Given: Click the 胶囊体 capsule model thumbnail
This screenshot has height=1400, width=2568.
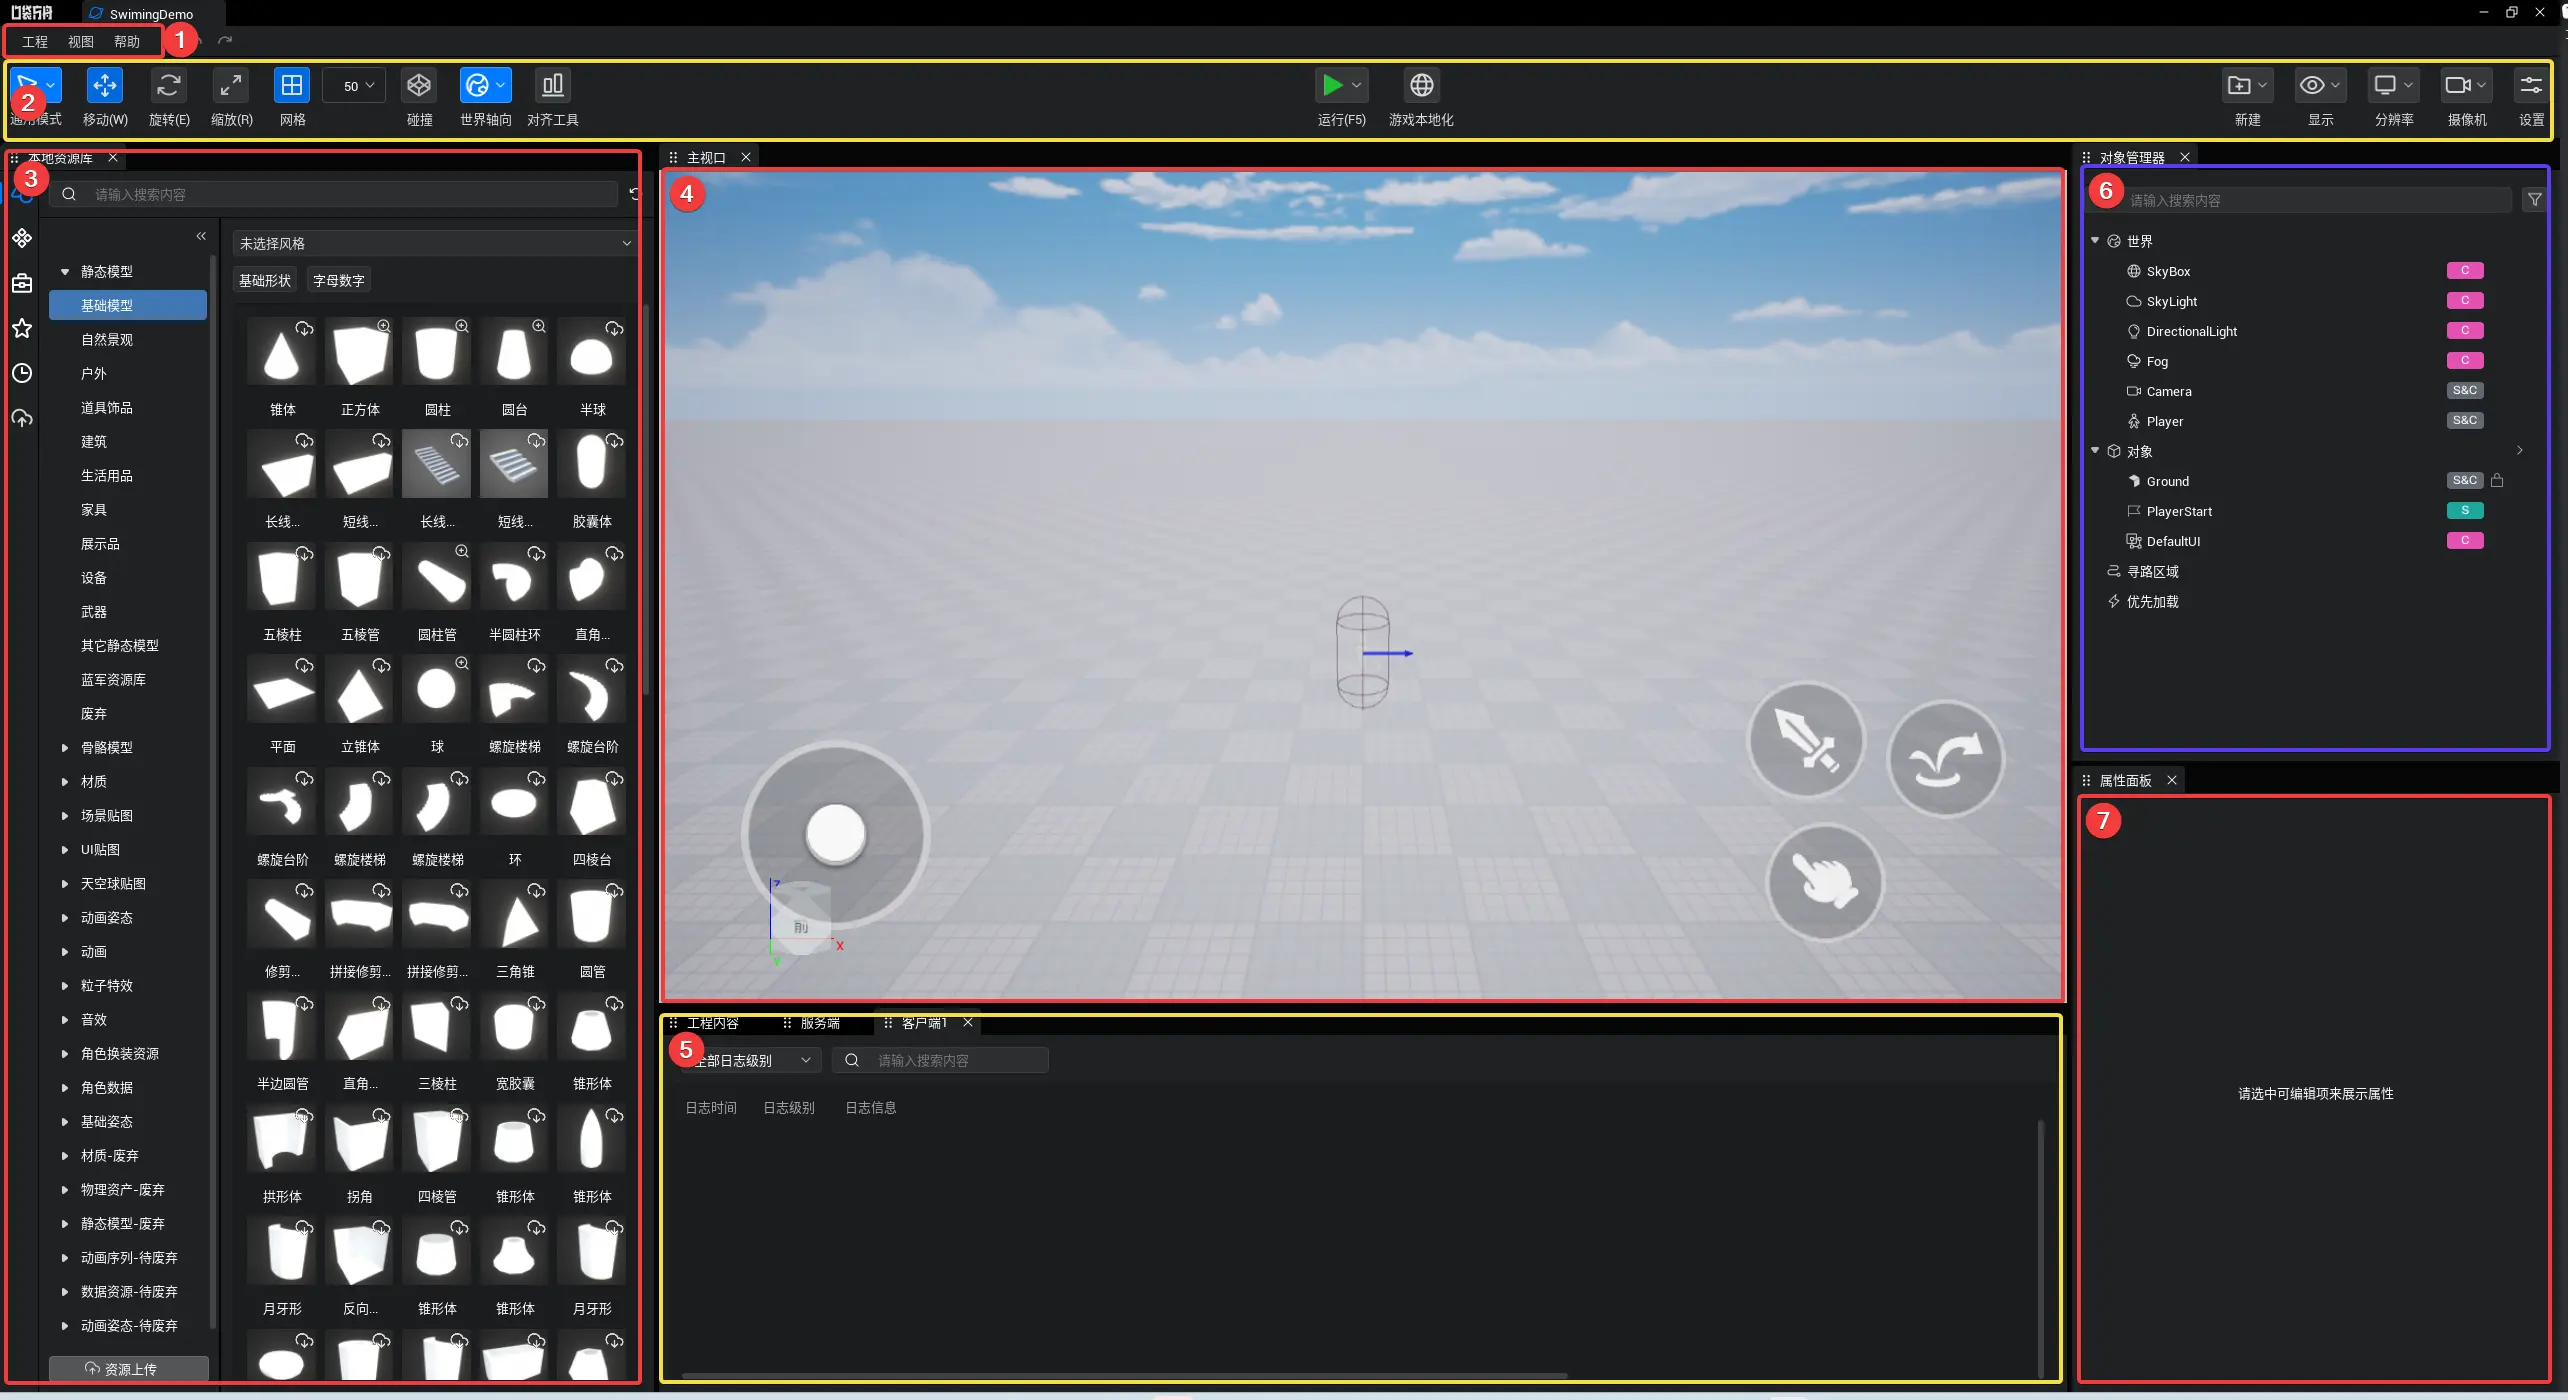Looking at the screenshot, I should click(x=591, y=465).
